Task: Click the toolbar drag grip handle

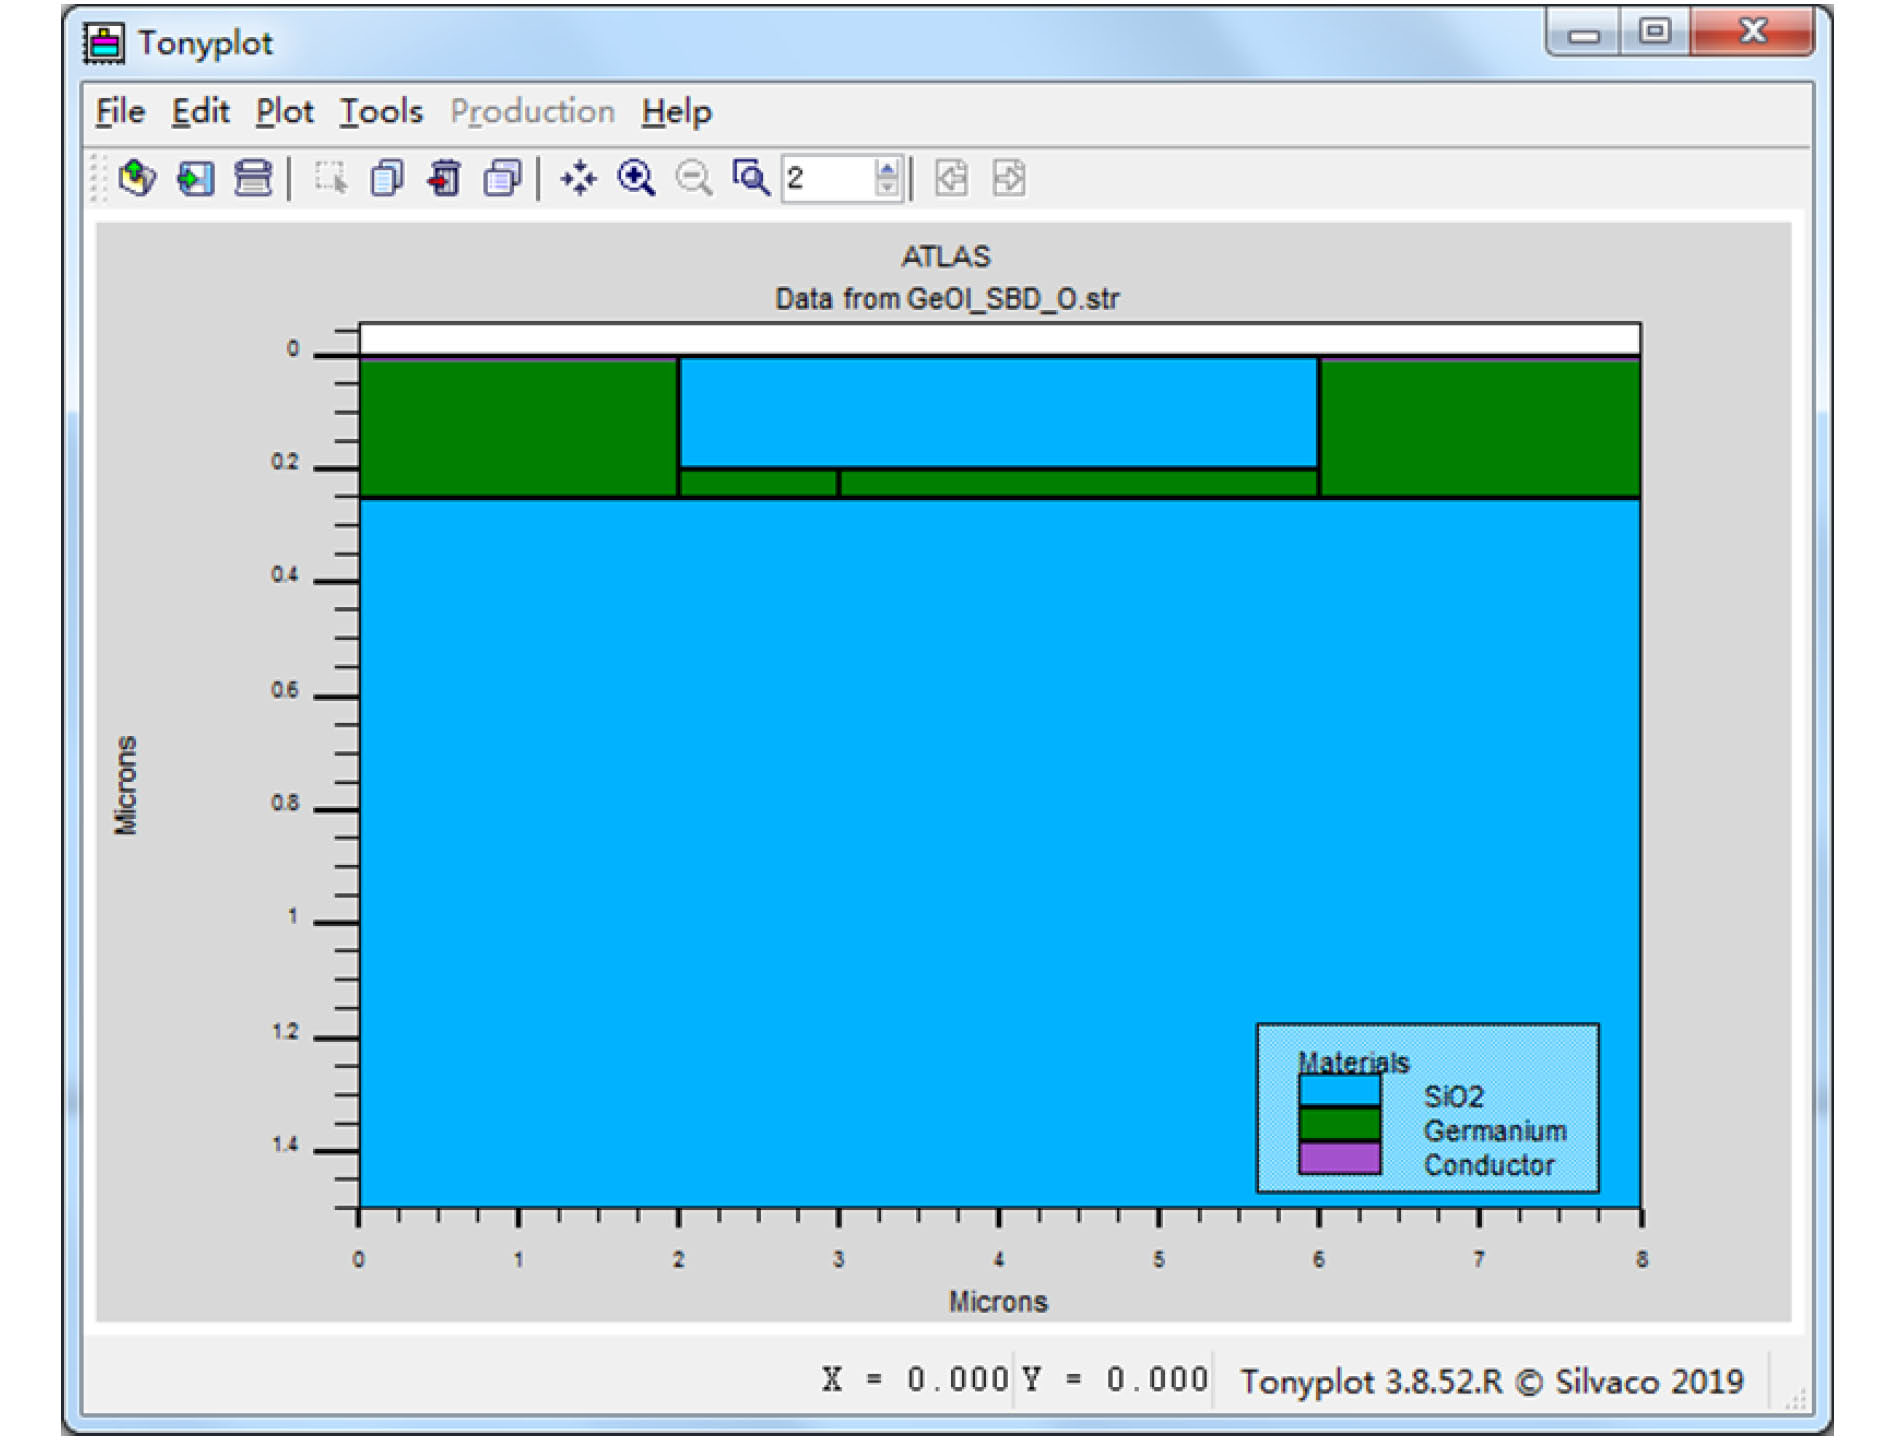Action: click(98, 178)
